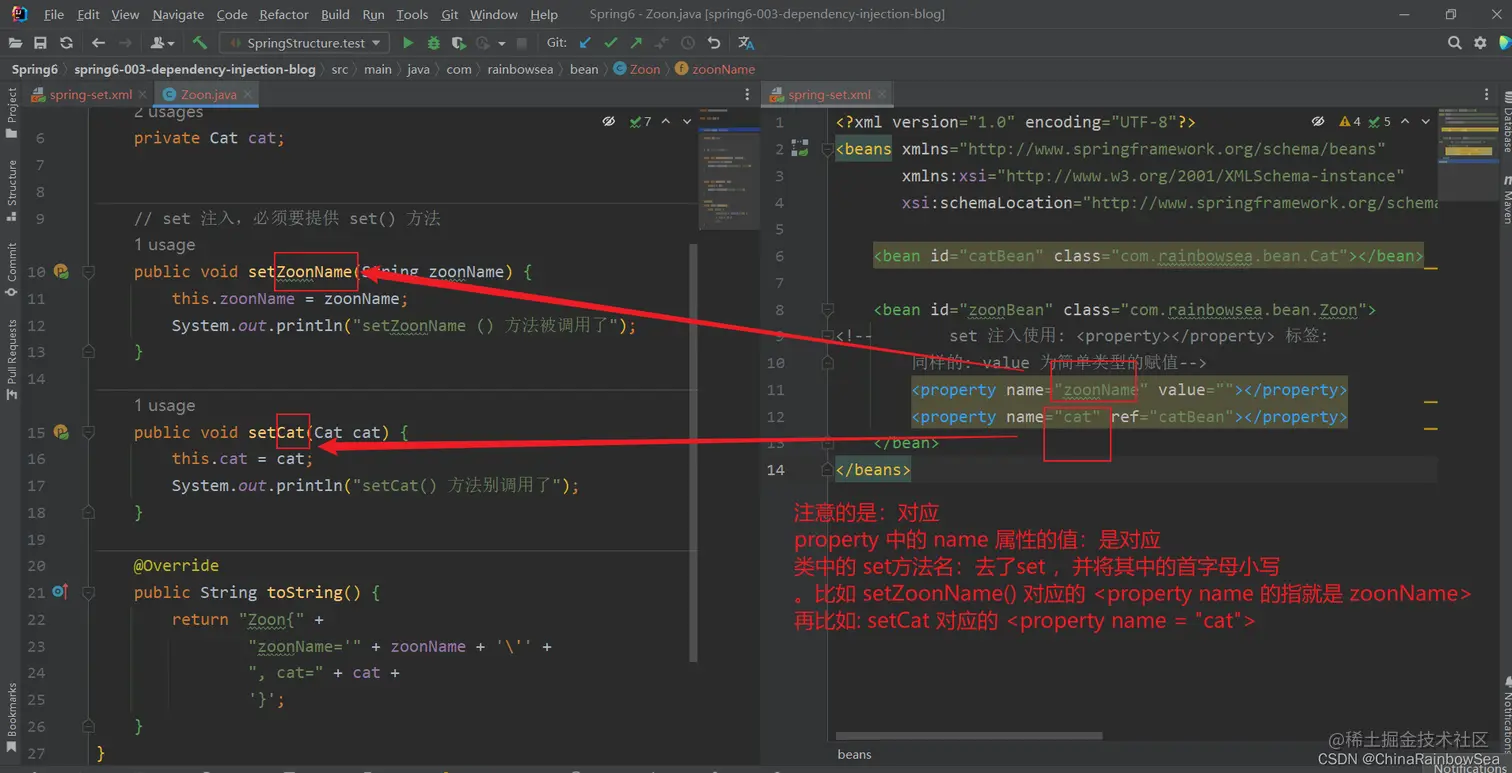The image size is (1512, 773).
Task: Collapse toString method fold at line 21
Action: click(x=88, y=592)
